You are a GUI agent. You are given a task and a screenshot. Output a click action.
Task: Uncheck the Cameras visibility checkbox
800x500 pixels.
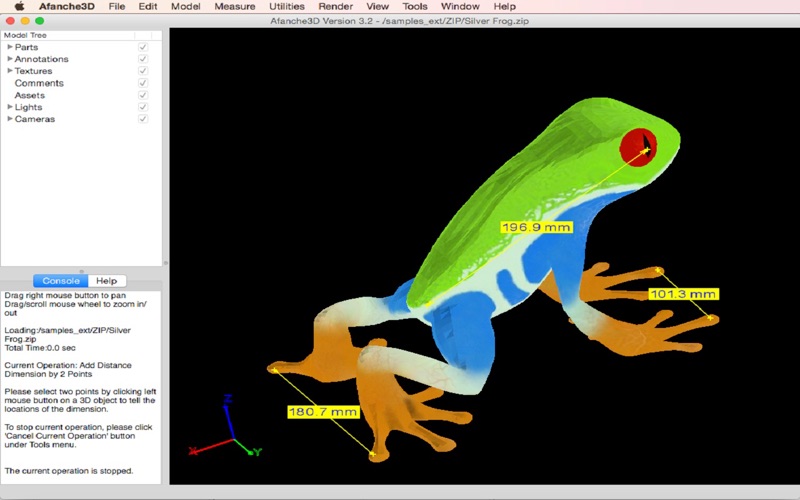coord(143,119)
